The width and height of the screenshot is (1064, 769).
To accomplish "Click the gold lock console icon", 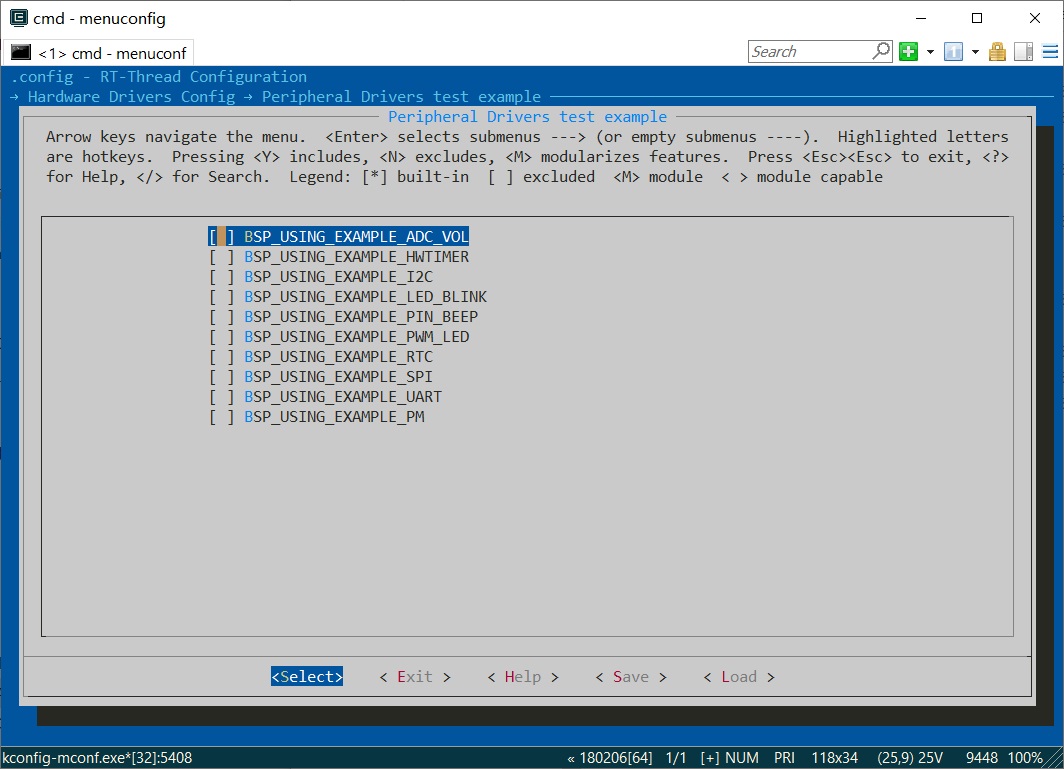I will pyautogui.click(x=997, y=52).
